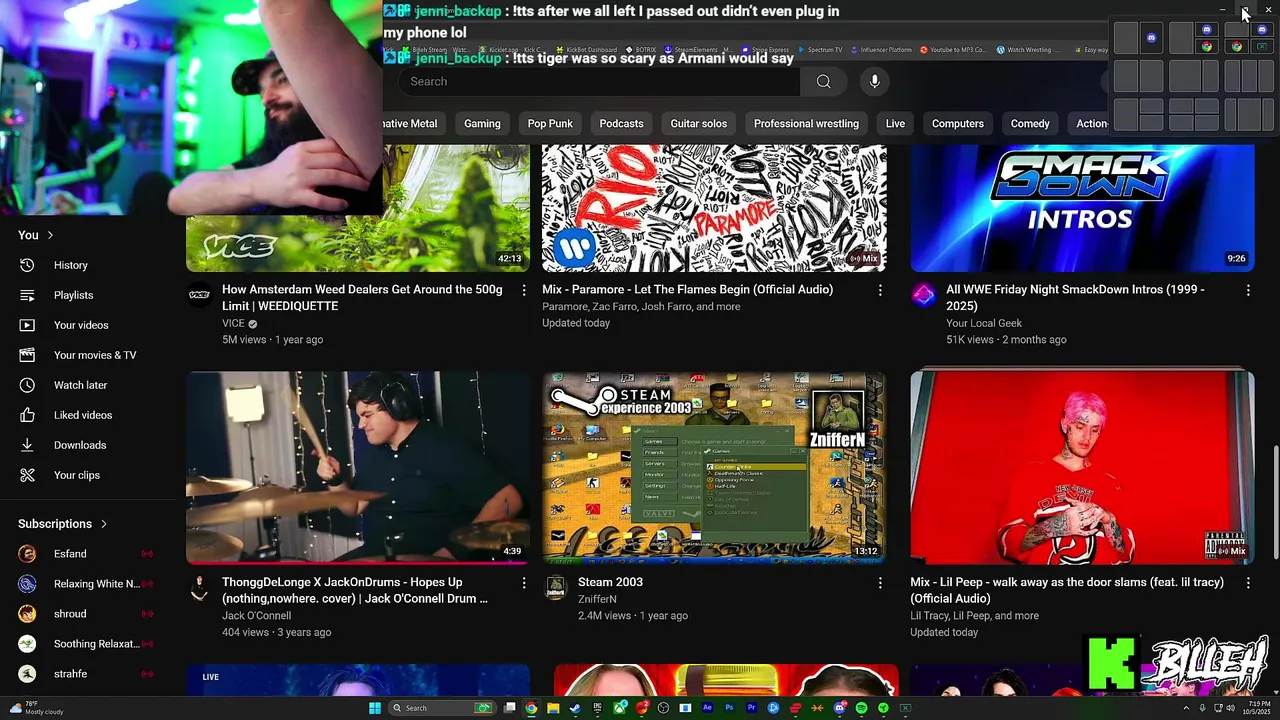Select the Pop Punk filter chip

coord(550,123)
